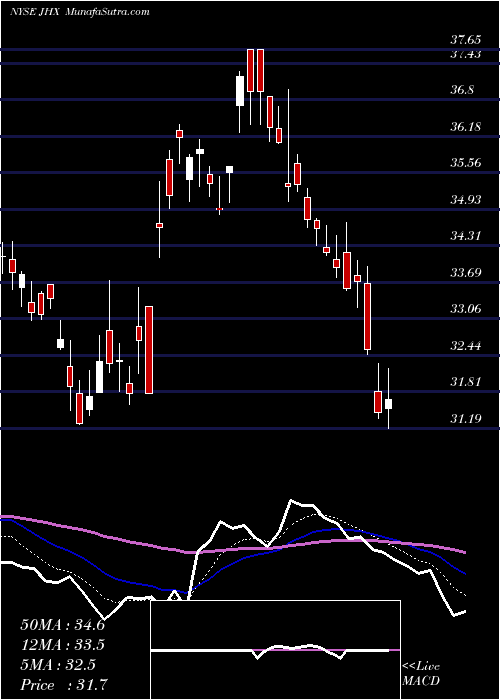Click the 33.06 price level label
The width and height of the screenshot is (500, 700).
pyautogui.click(x=466, y=308)
